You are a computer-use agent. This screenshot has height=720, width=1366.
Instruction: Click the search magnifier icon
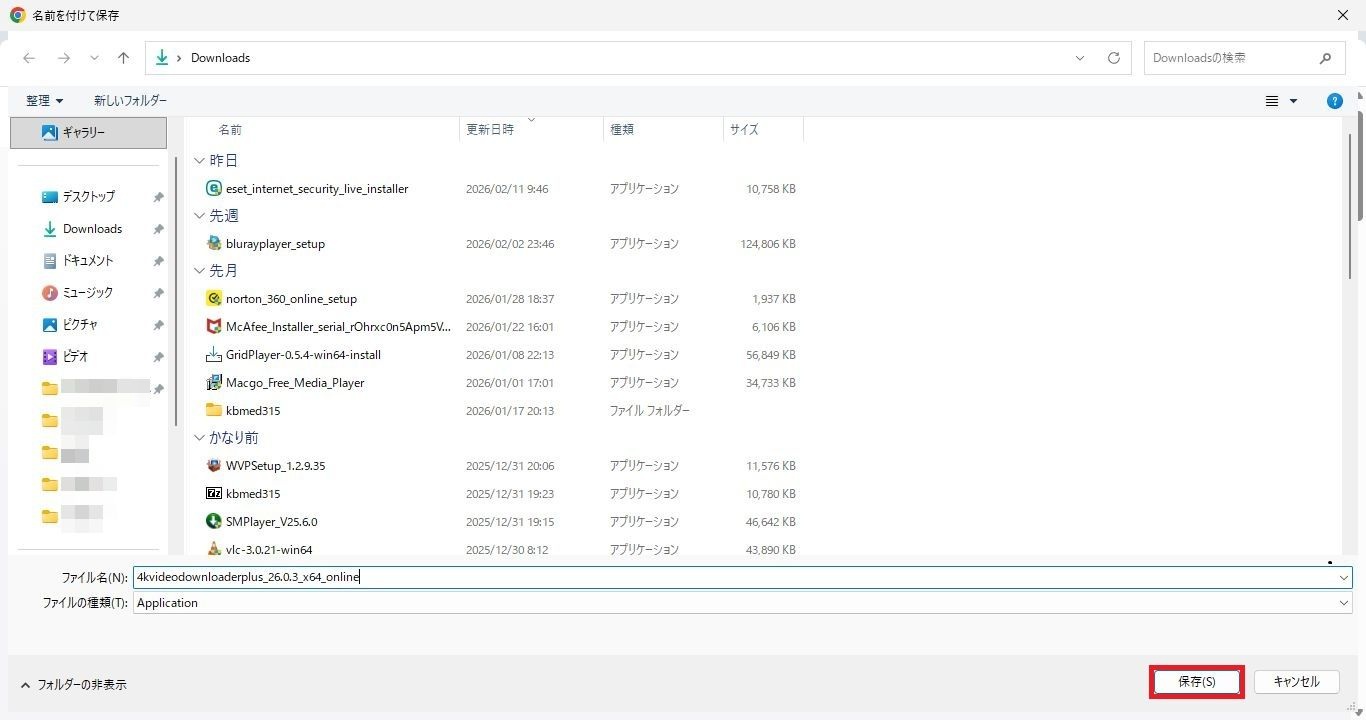click(x=1325, y=58)
